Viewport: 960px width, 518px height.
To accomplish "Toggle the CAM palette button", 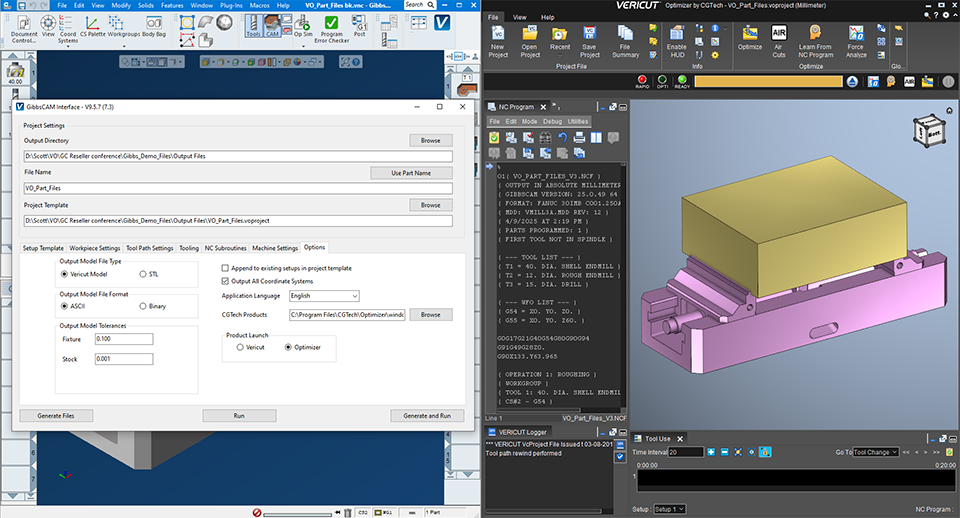I will (272, 26).
